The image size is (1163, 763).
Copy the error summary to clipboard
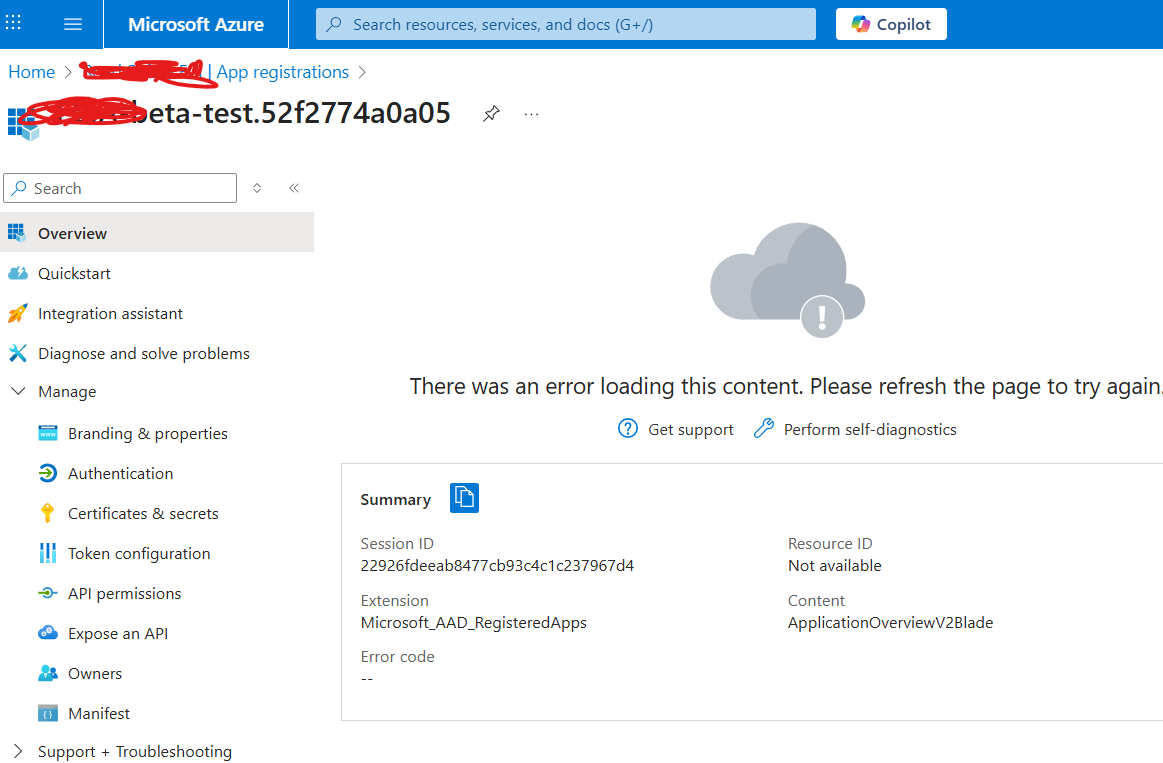[x=464, y=498]
